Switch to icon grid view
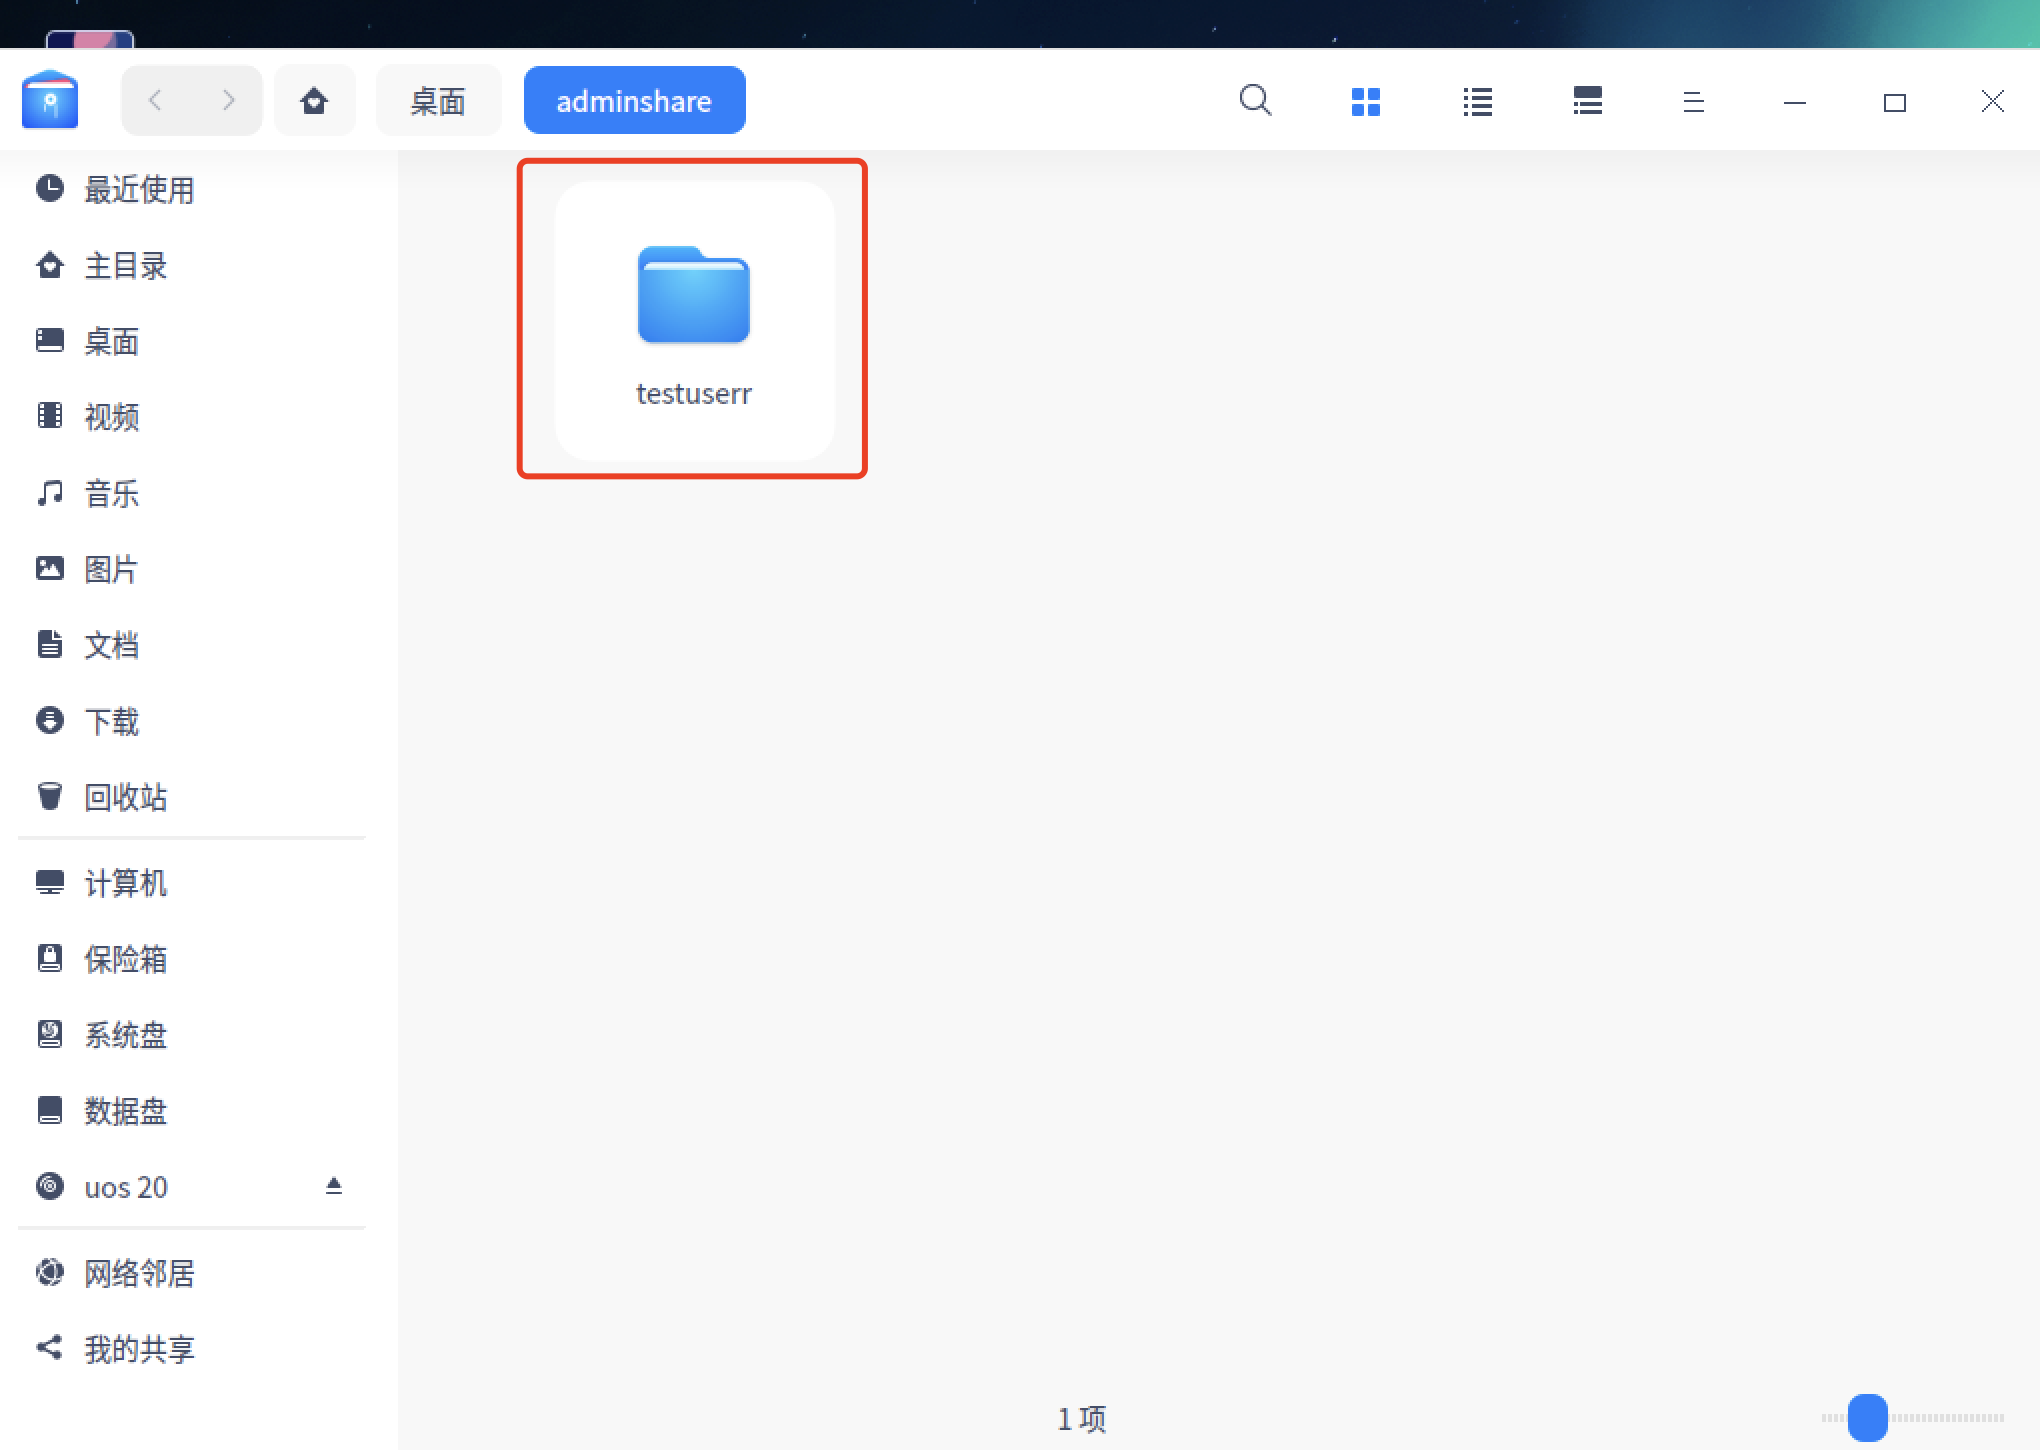Viewport: 2040px width, 1450px height. click(1365, 101)
